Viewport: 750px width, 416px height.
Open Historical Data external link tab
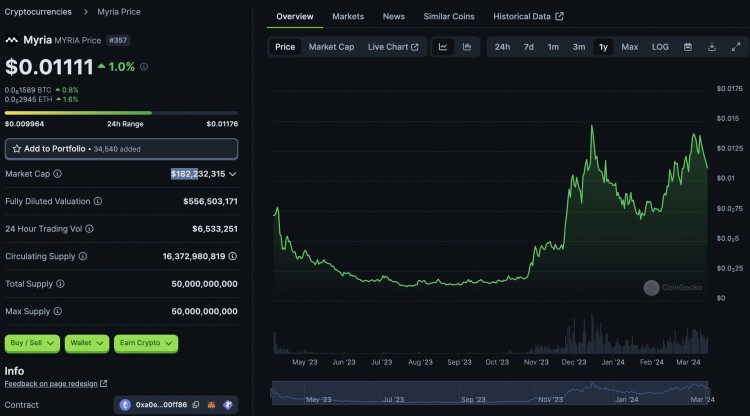[528, 16]
